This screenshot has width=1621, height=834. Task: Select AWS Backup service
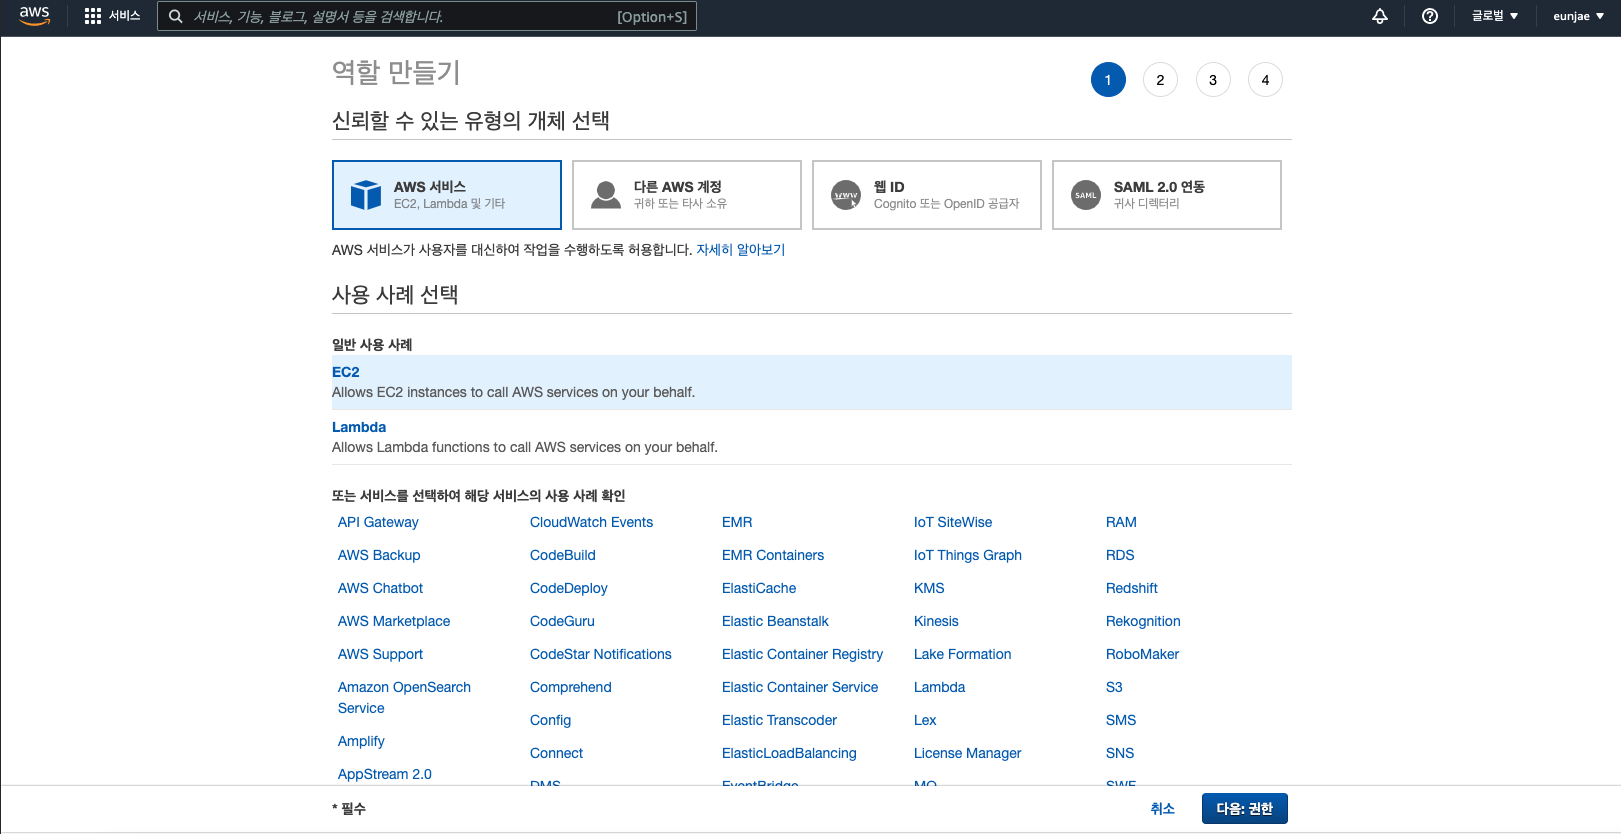(x=379, y=555)
